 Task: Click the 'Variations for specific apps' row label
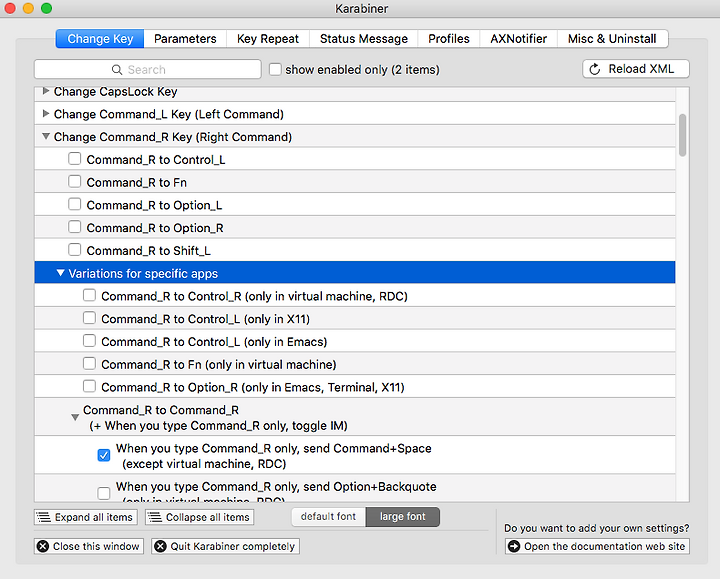point(143,274)
